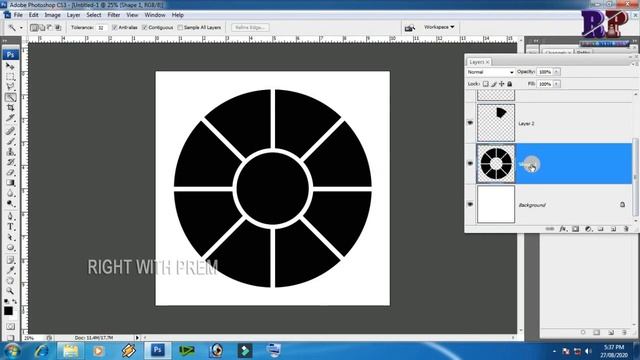Screen dimensions: 640x360
Task: Toggle Quick Mask mode button
Action: click(10, 327)
